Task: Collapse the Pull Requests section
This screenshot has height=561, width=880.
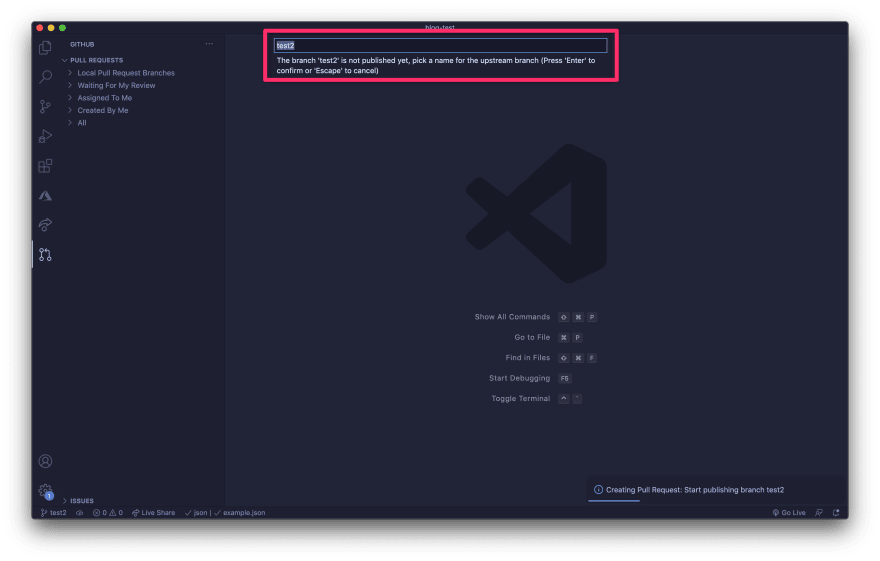Action: point(97,60)
